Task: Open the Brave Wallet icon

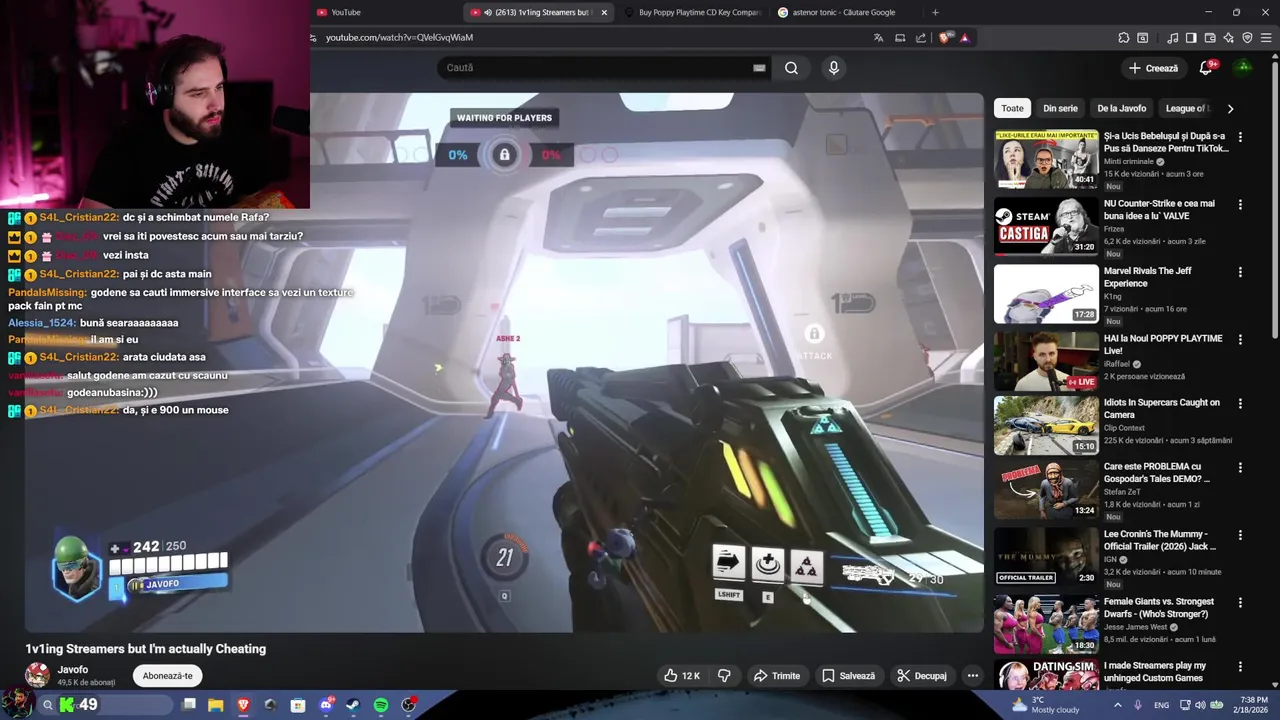Action: coord(1210,38)
